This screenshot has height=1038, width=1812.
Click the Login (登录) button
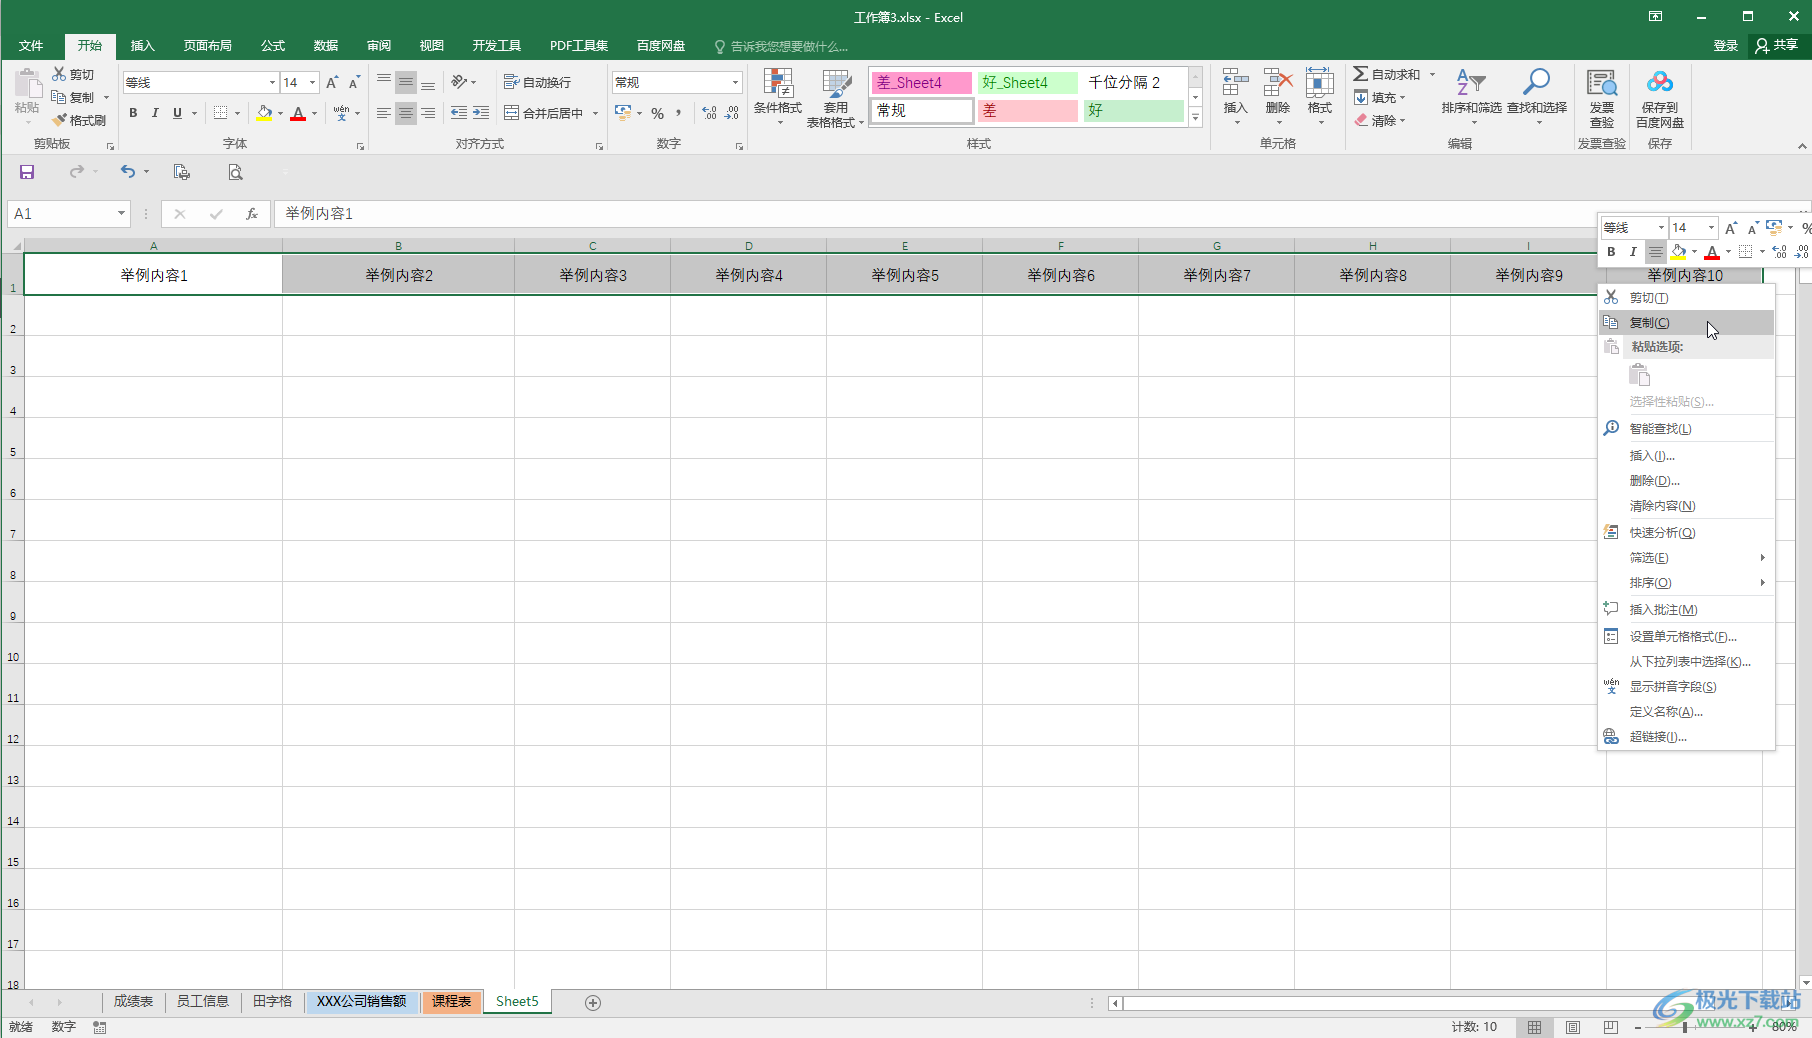pyautogui.click(x=1725, y=46)
